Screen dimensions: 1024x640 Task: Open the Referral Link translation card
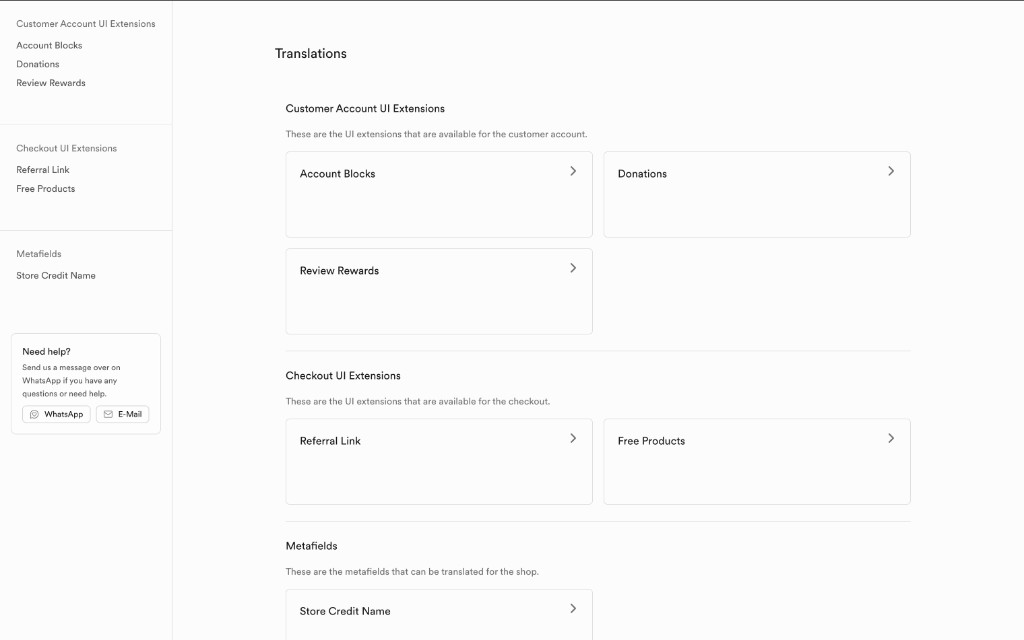tap(439, 462)
